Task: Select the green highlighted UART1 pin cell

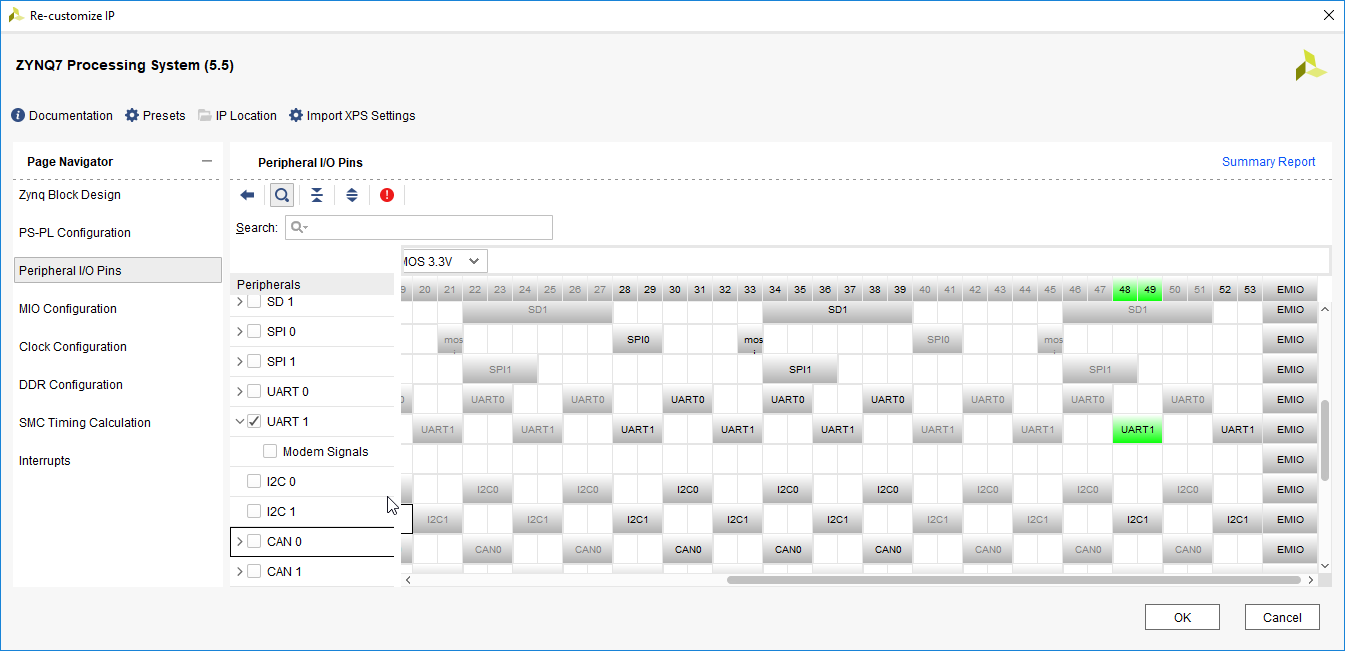Action: pos(1137,430)
